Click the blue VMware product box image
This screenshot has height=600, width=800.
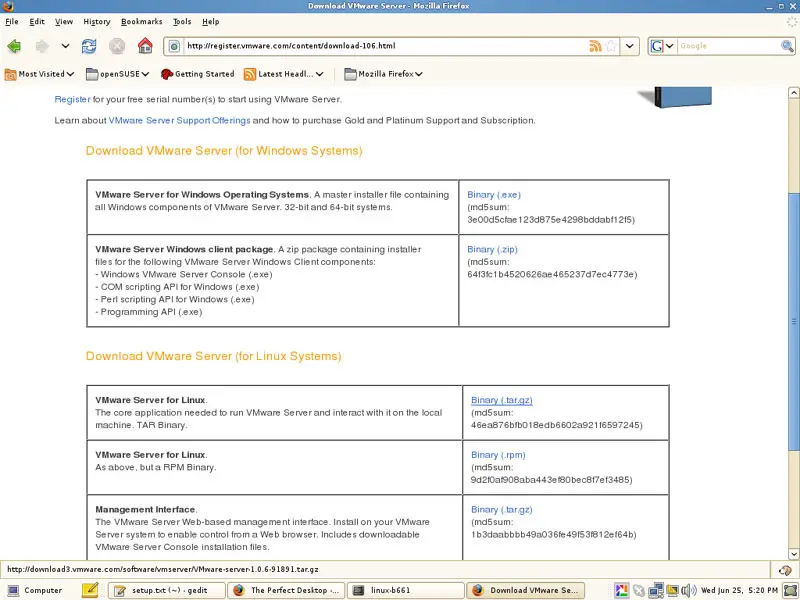tap(676, 97)
